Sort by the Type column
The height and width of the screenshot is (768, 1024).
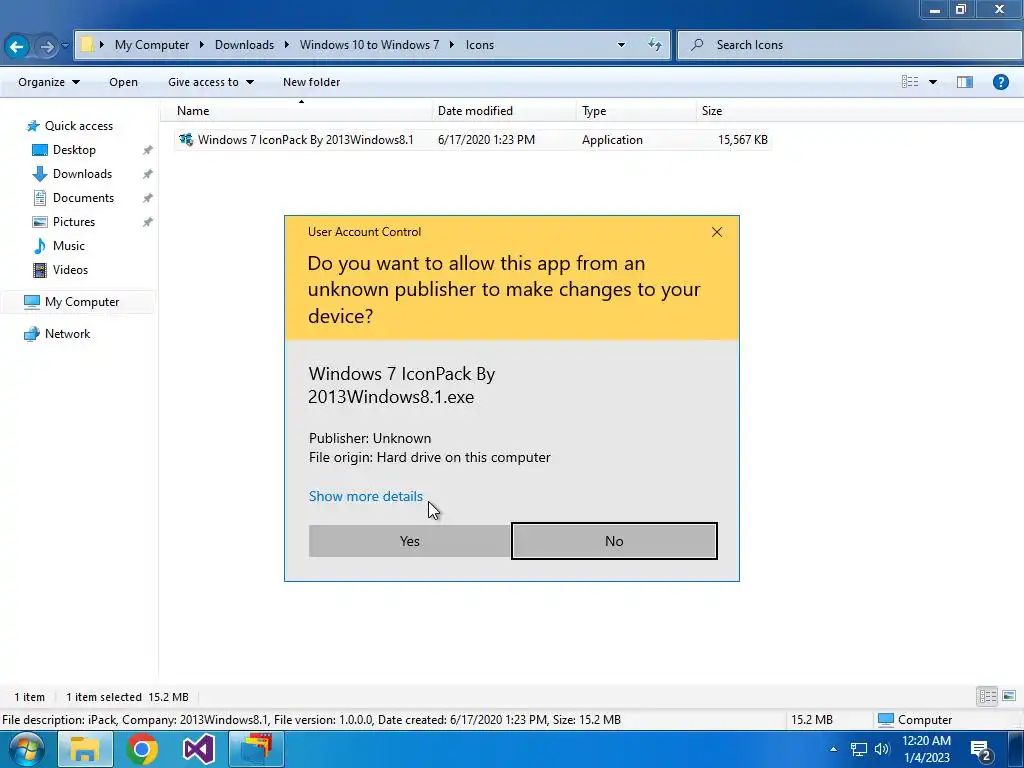point(636,110)
